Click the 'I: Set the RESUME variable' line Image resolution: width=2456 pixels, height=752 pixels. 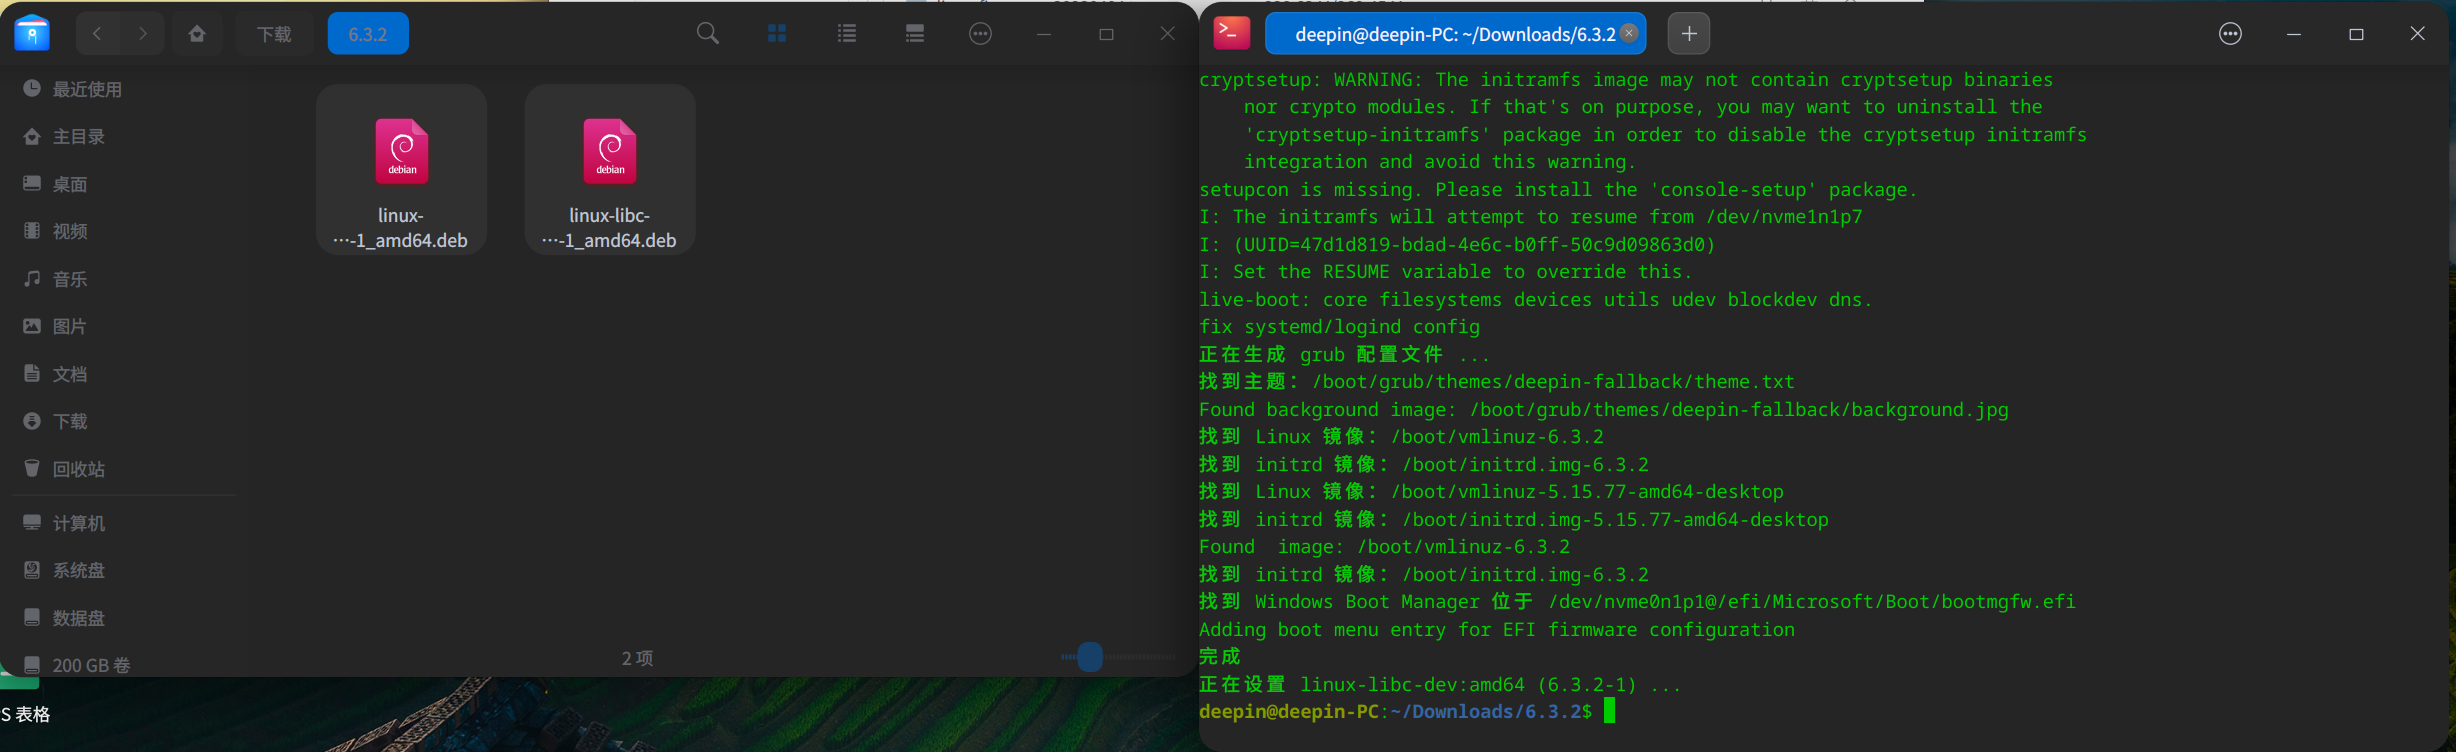(x=1446, y=272)
